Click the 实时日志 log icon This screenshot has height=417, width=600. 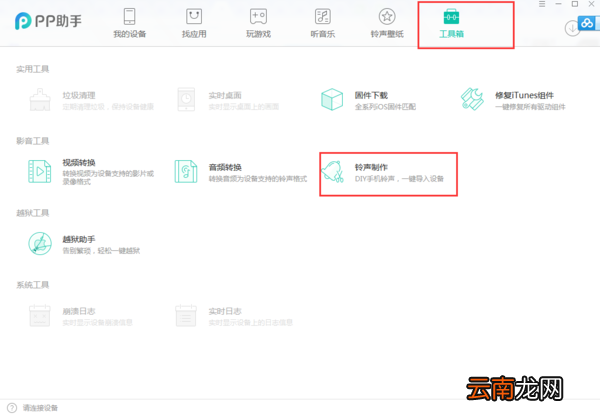pos(186,315)
